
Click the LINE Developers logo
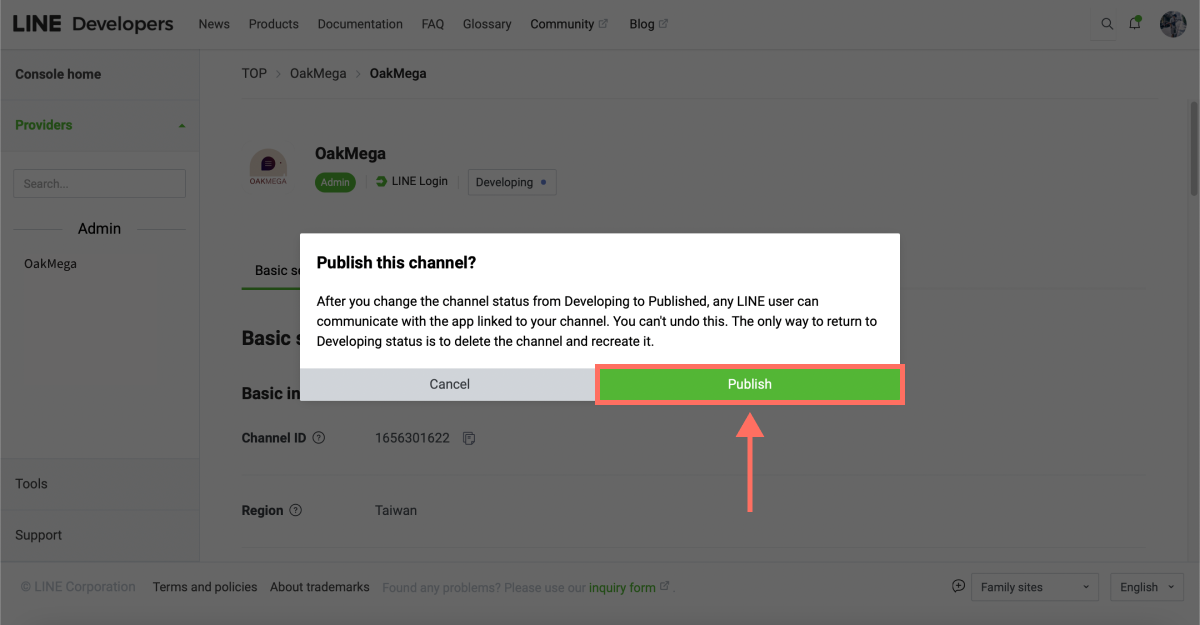93,24
